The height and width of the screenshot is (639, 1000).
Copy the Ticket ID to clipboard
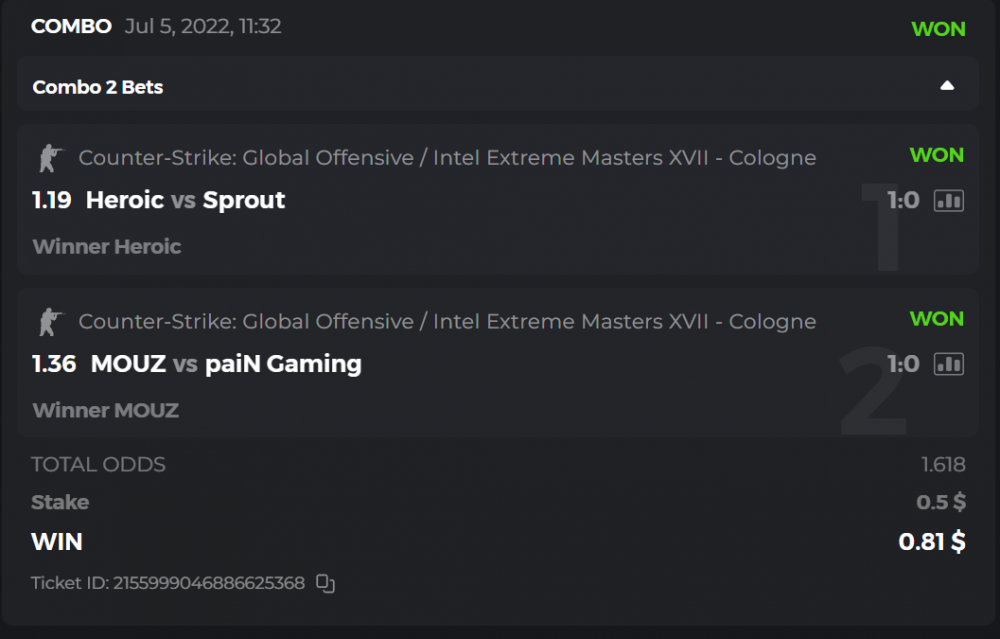point(325,583)
